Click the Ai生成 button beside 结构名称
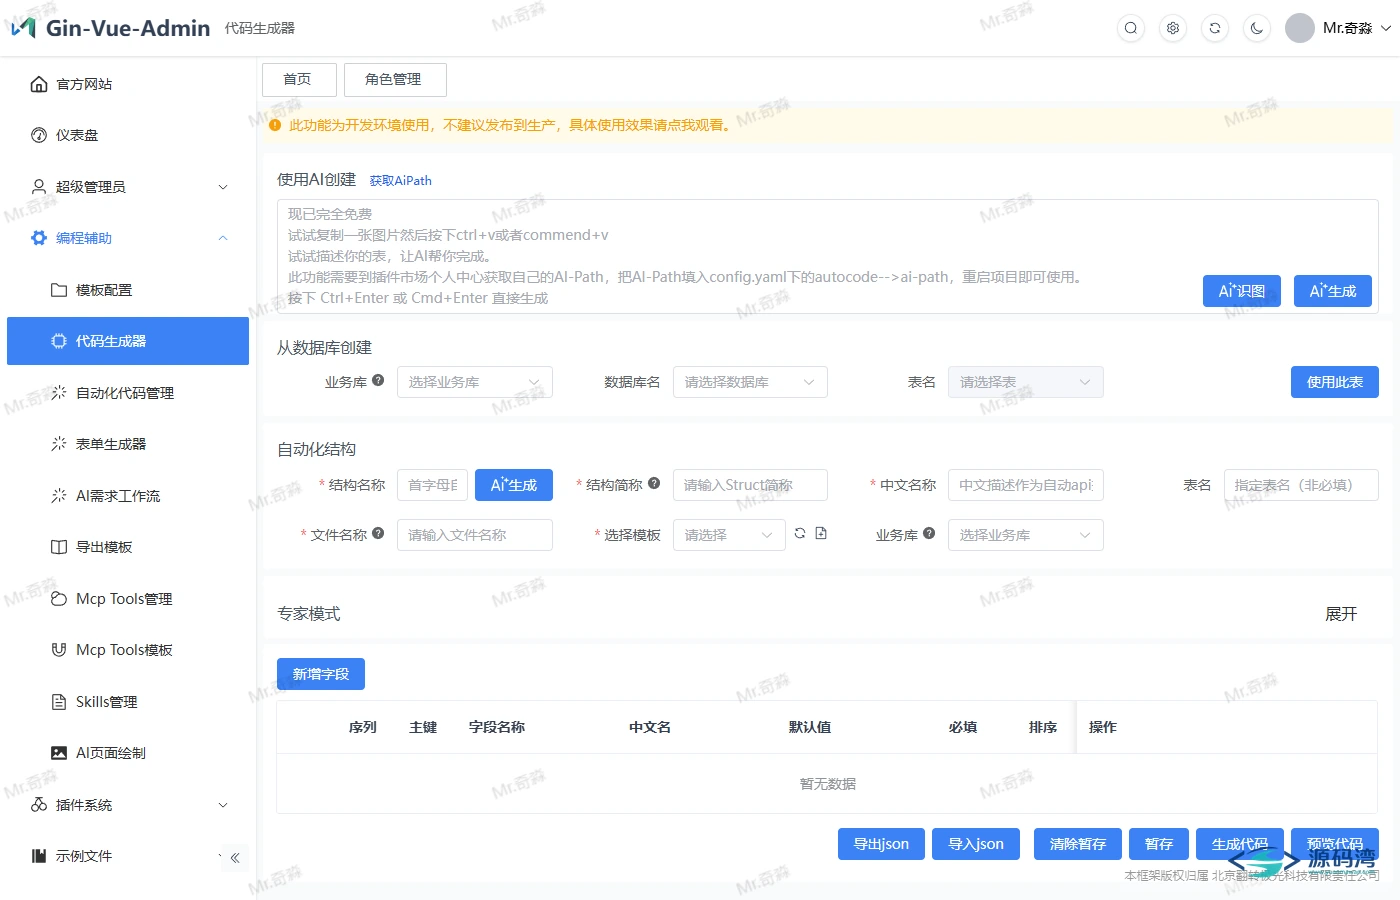 click(514, 485)
